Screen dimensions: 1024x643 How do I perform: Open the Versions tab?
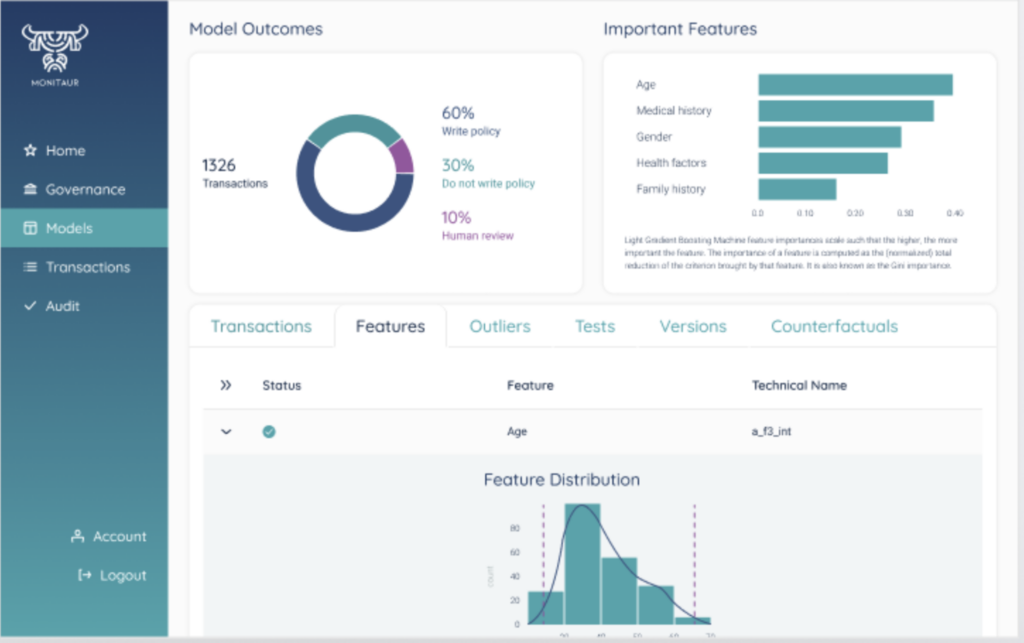[693, 326]
